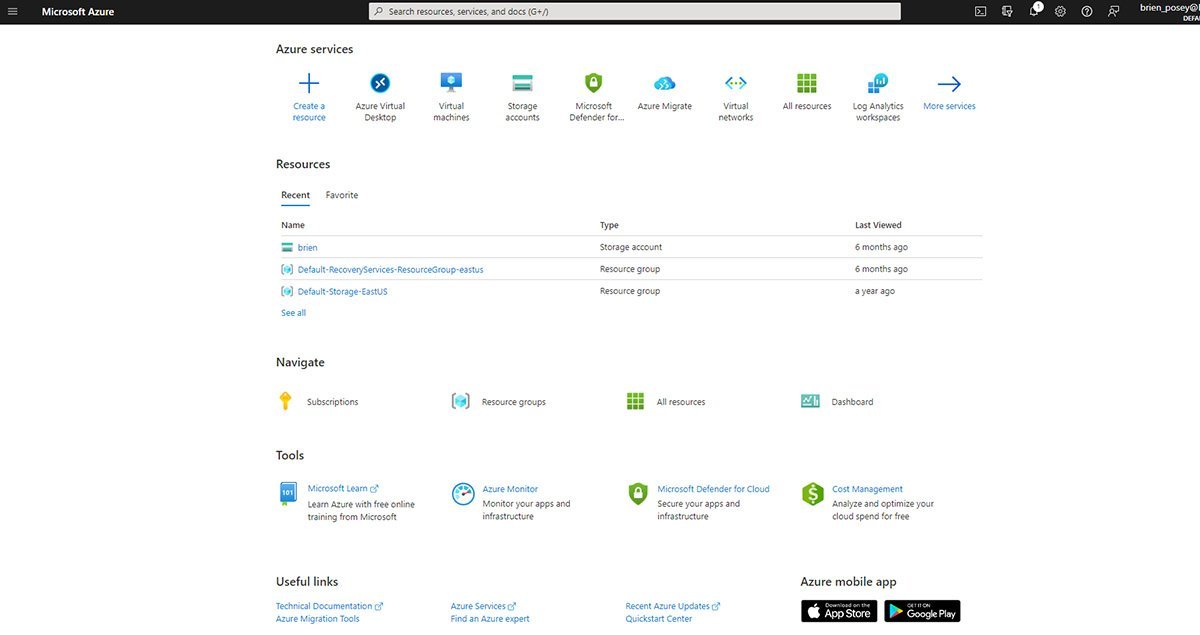
Task: Open Azure Virtual Desktop service icon
Action: (x=380, y=84)
